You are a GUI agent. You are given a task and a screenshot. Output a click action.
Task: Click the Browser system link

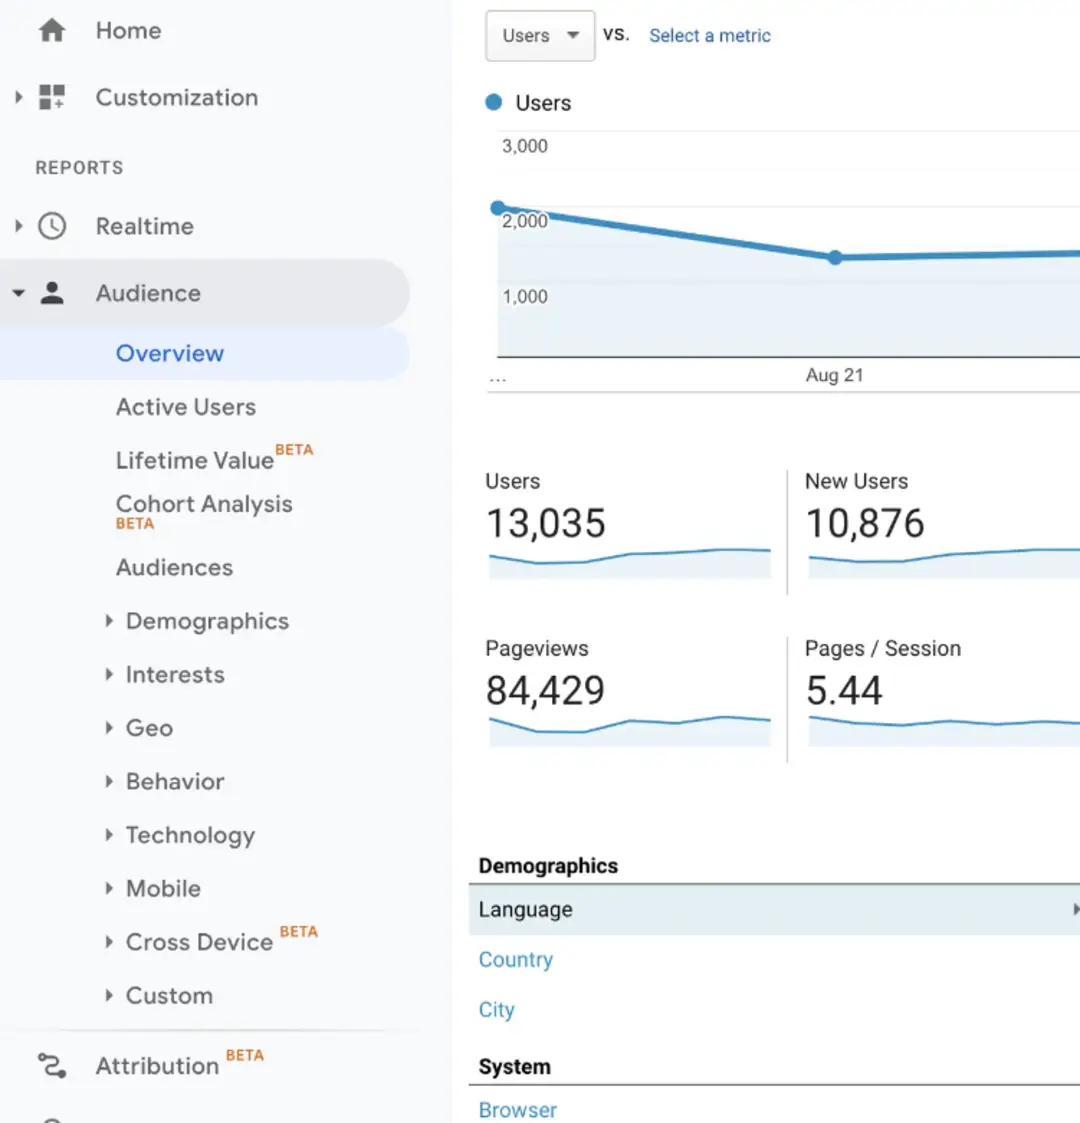[x=518, y=1110]
